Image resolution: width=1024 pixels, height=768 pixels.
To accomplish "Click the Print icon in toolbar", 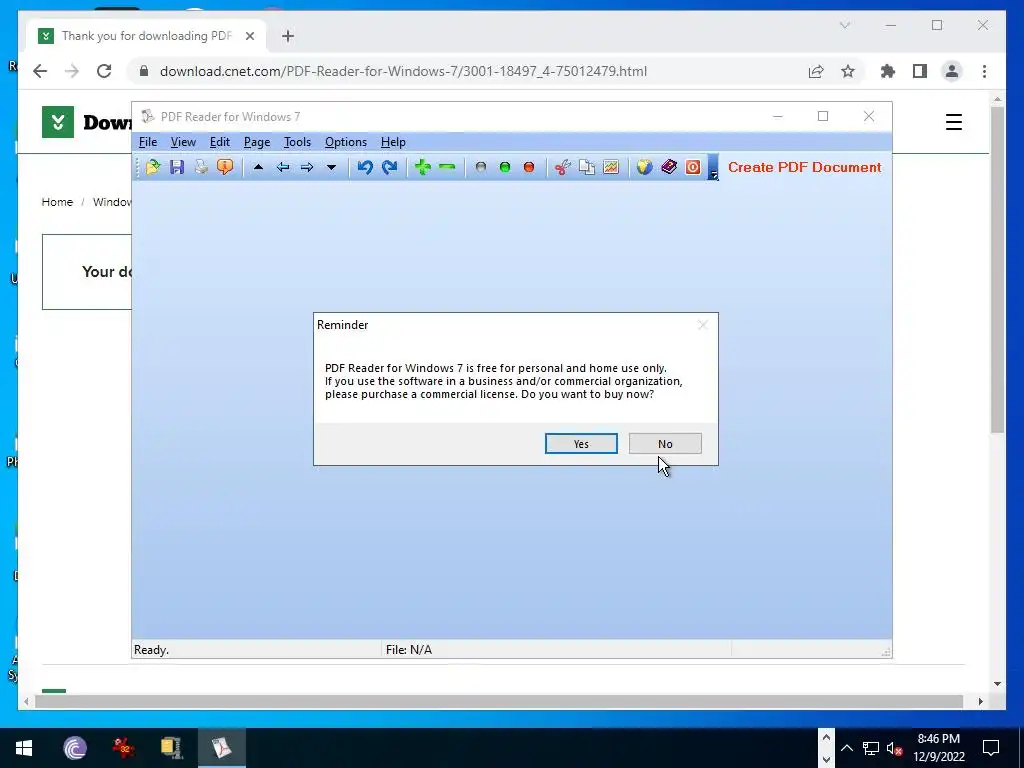I will tap(201, 167).
